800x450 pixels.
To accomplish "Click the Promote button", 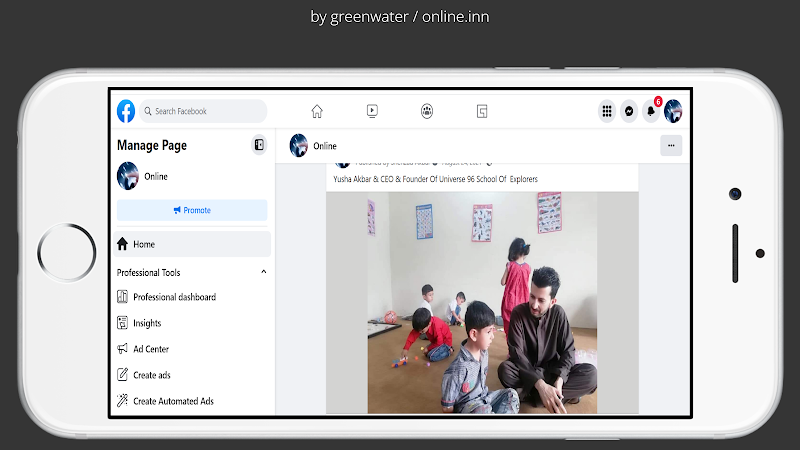I will click(x=192, y=210).
